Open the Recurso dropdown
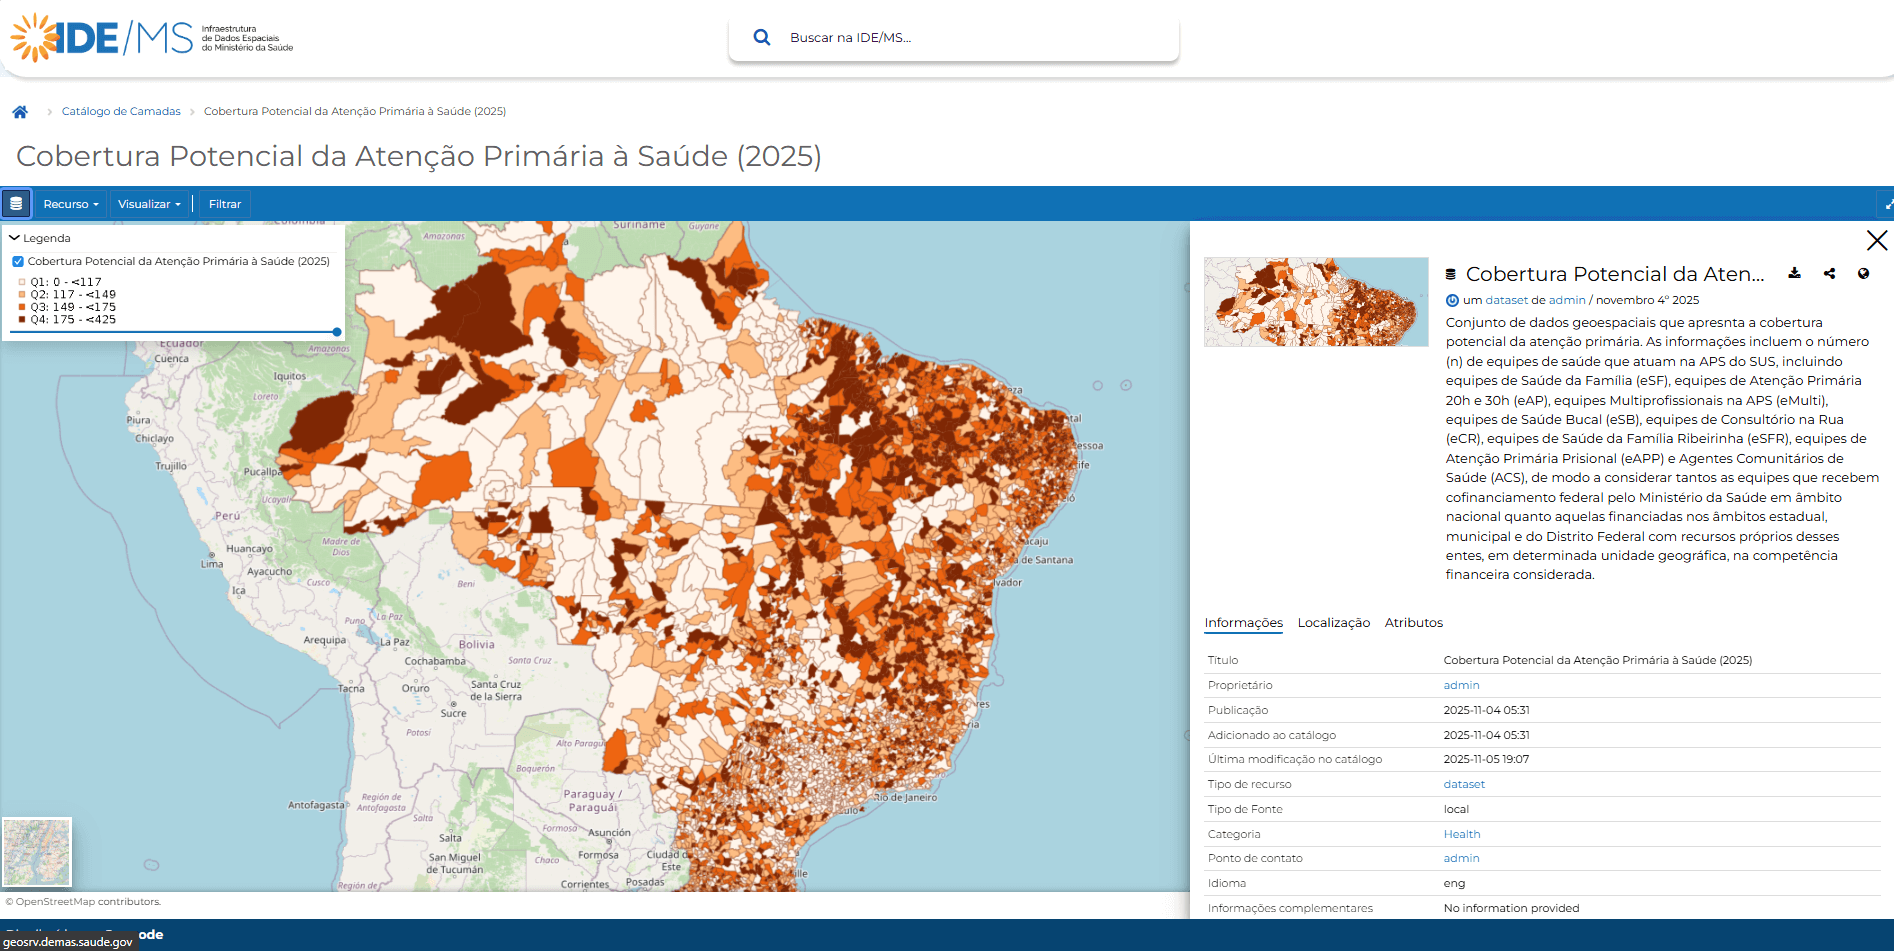1894x951 pixels. click(x=69, y=203)
